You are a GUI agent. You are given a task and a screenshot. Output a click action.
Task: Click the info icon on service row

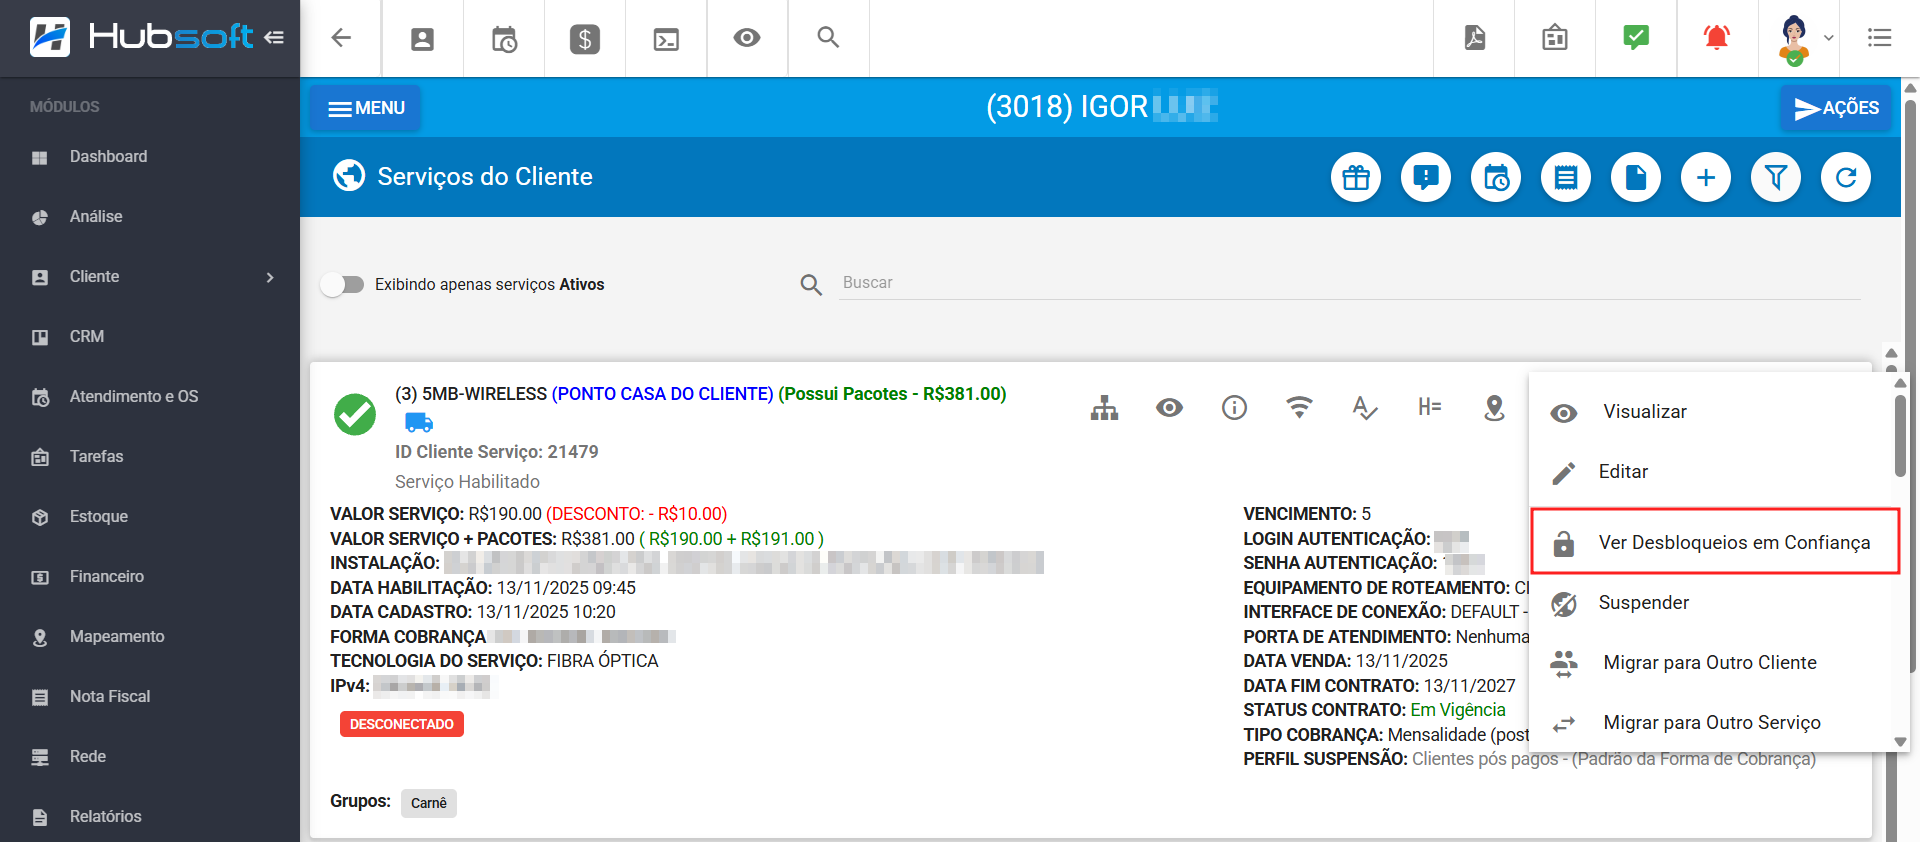pos(1234,408)
